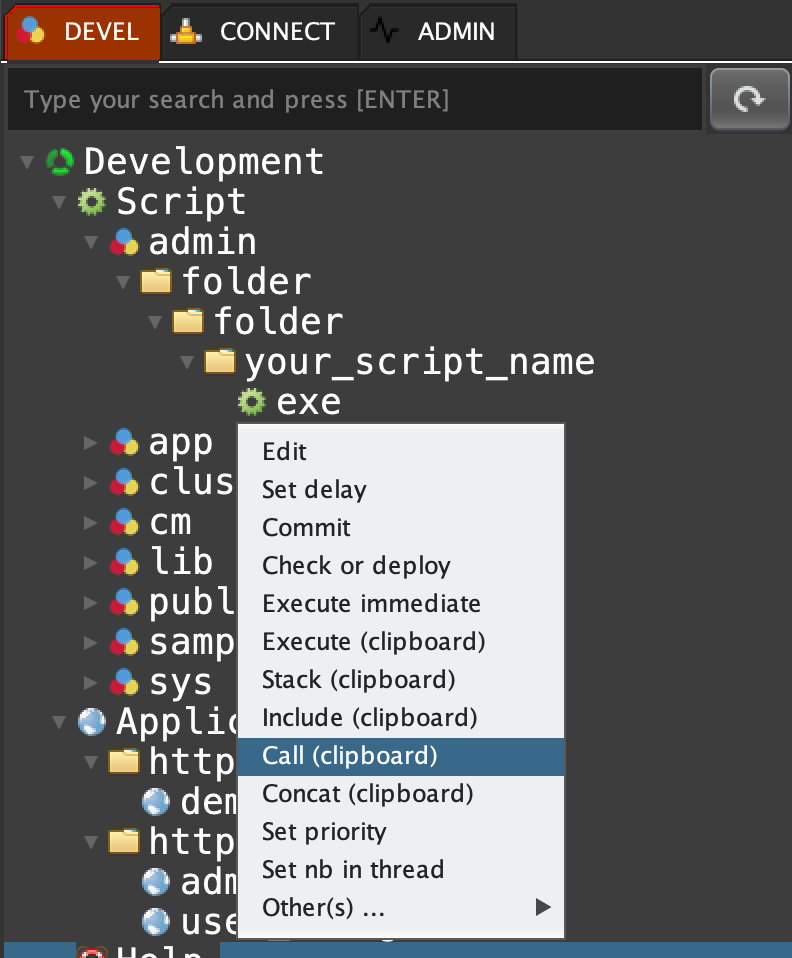Click the green Development root icon
This screenshot has height=958, width=792.
pyautogui.click(x=60, y=161)
